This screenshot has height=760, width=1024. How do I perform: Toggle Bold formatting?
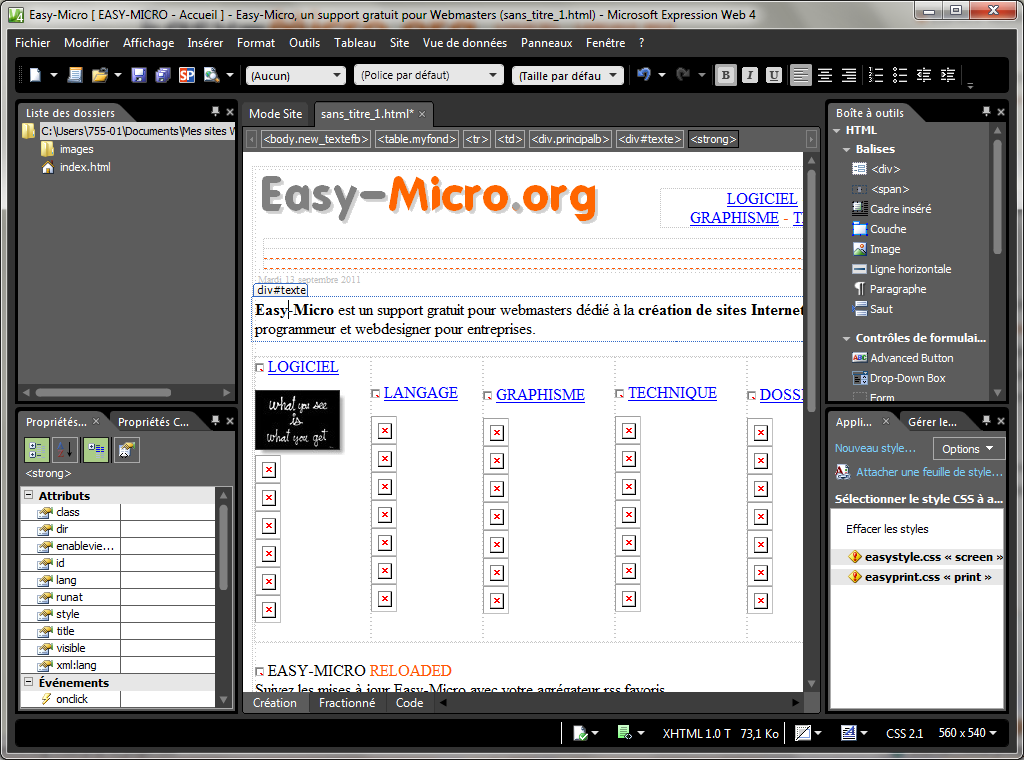click(725, 75)
